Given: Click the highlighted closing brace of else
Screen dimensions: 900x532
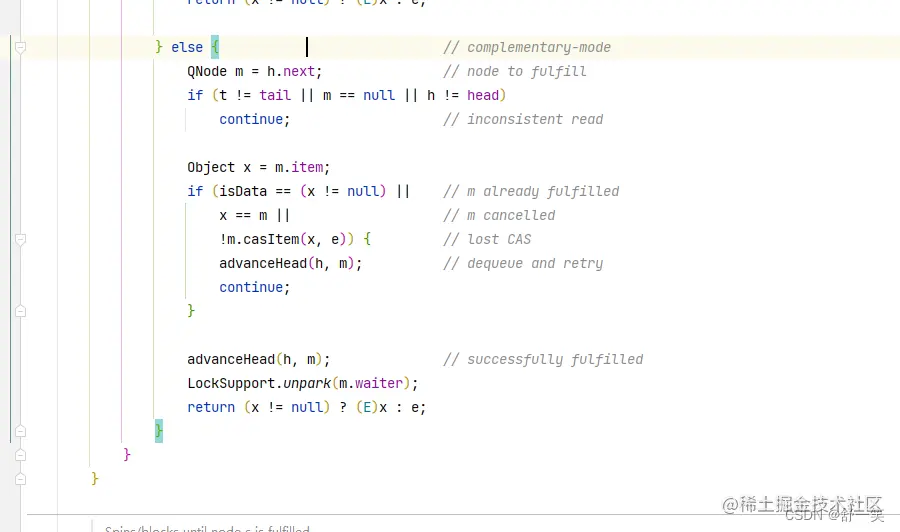Looking at the screenshot, I should (159, 430).
